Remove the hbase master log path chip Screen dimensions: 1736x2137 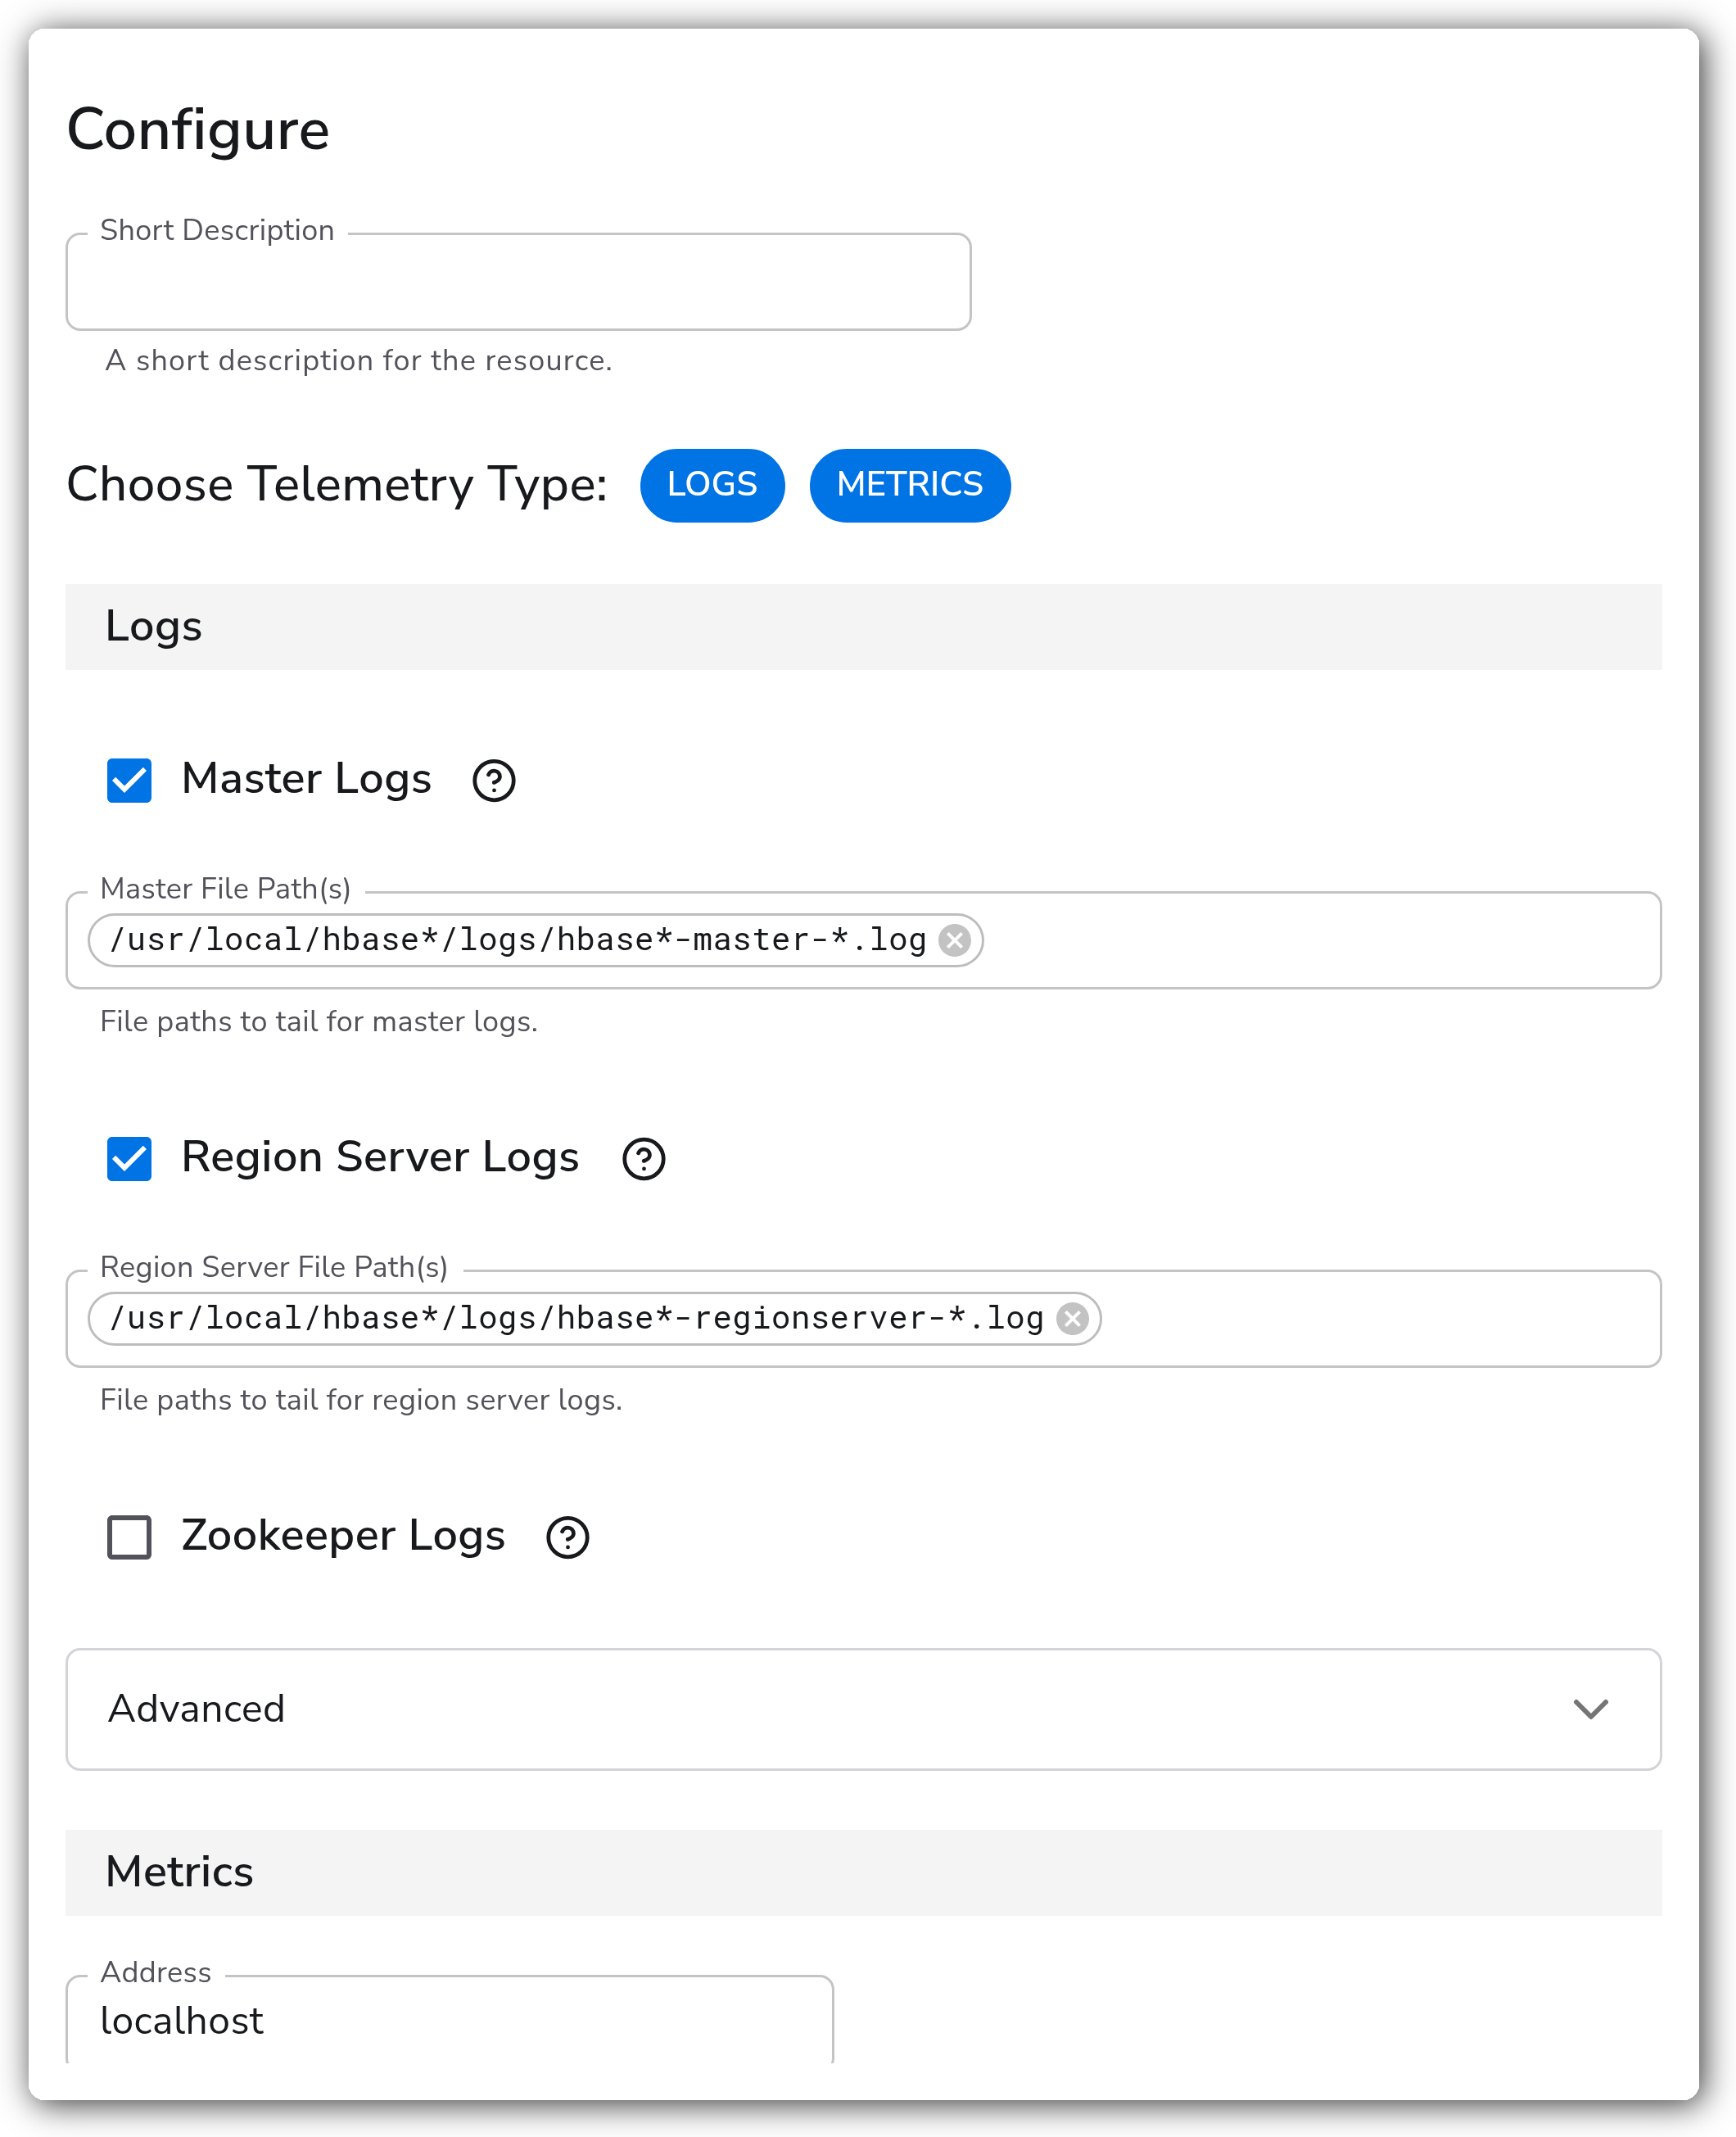(955, 940)
